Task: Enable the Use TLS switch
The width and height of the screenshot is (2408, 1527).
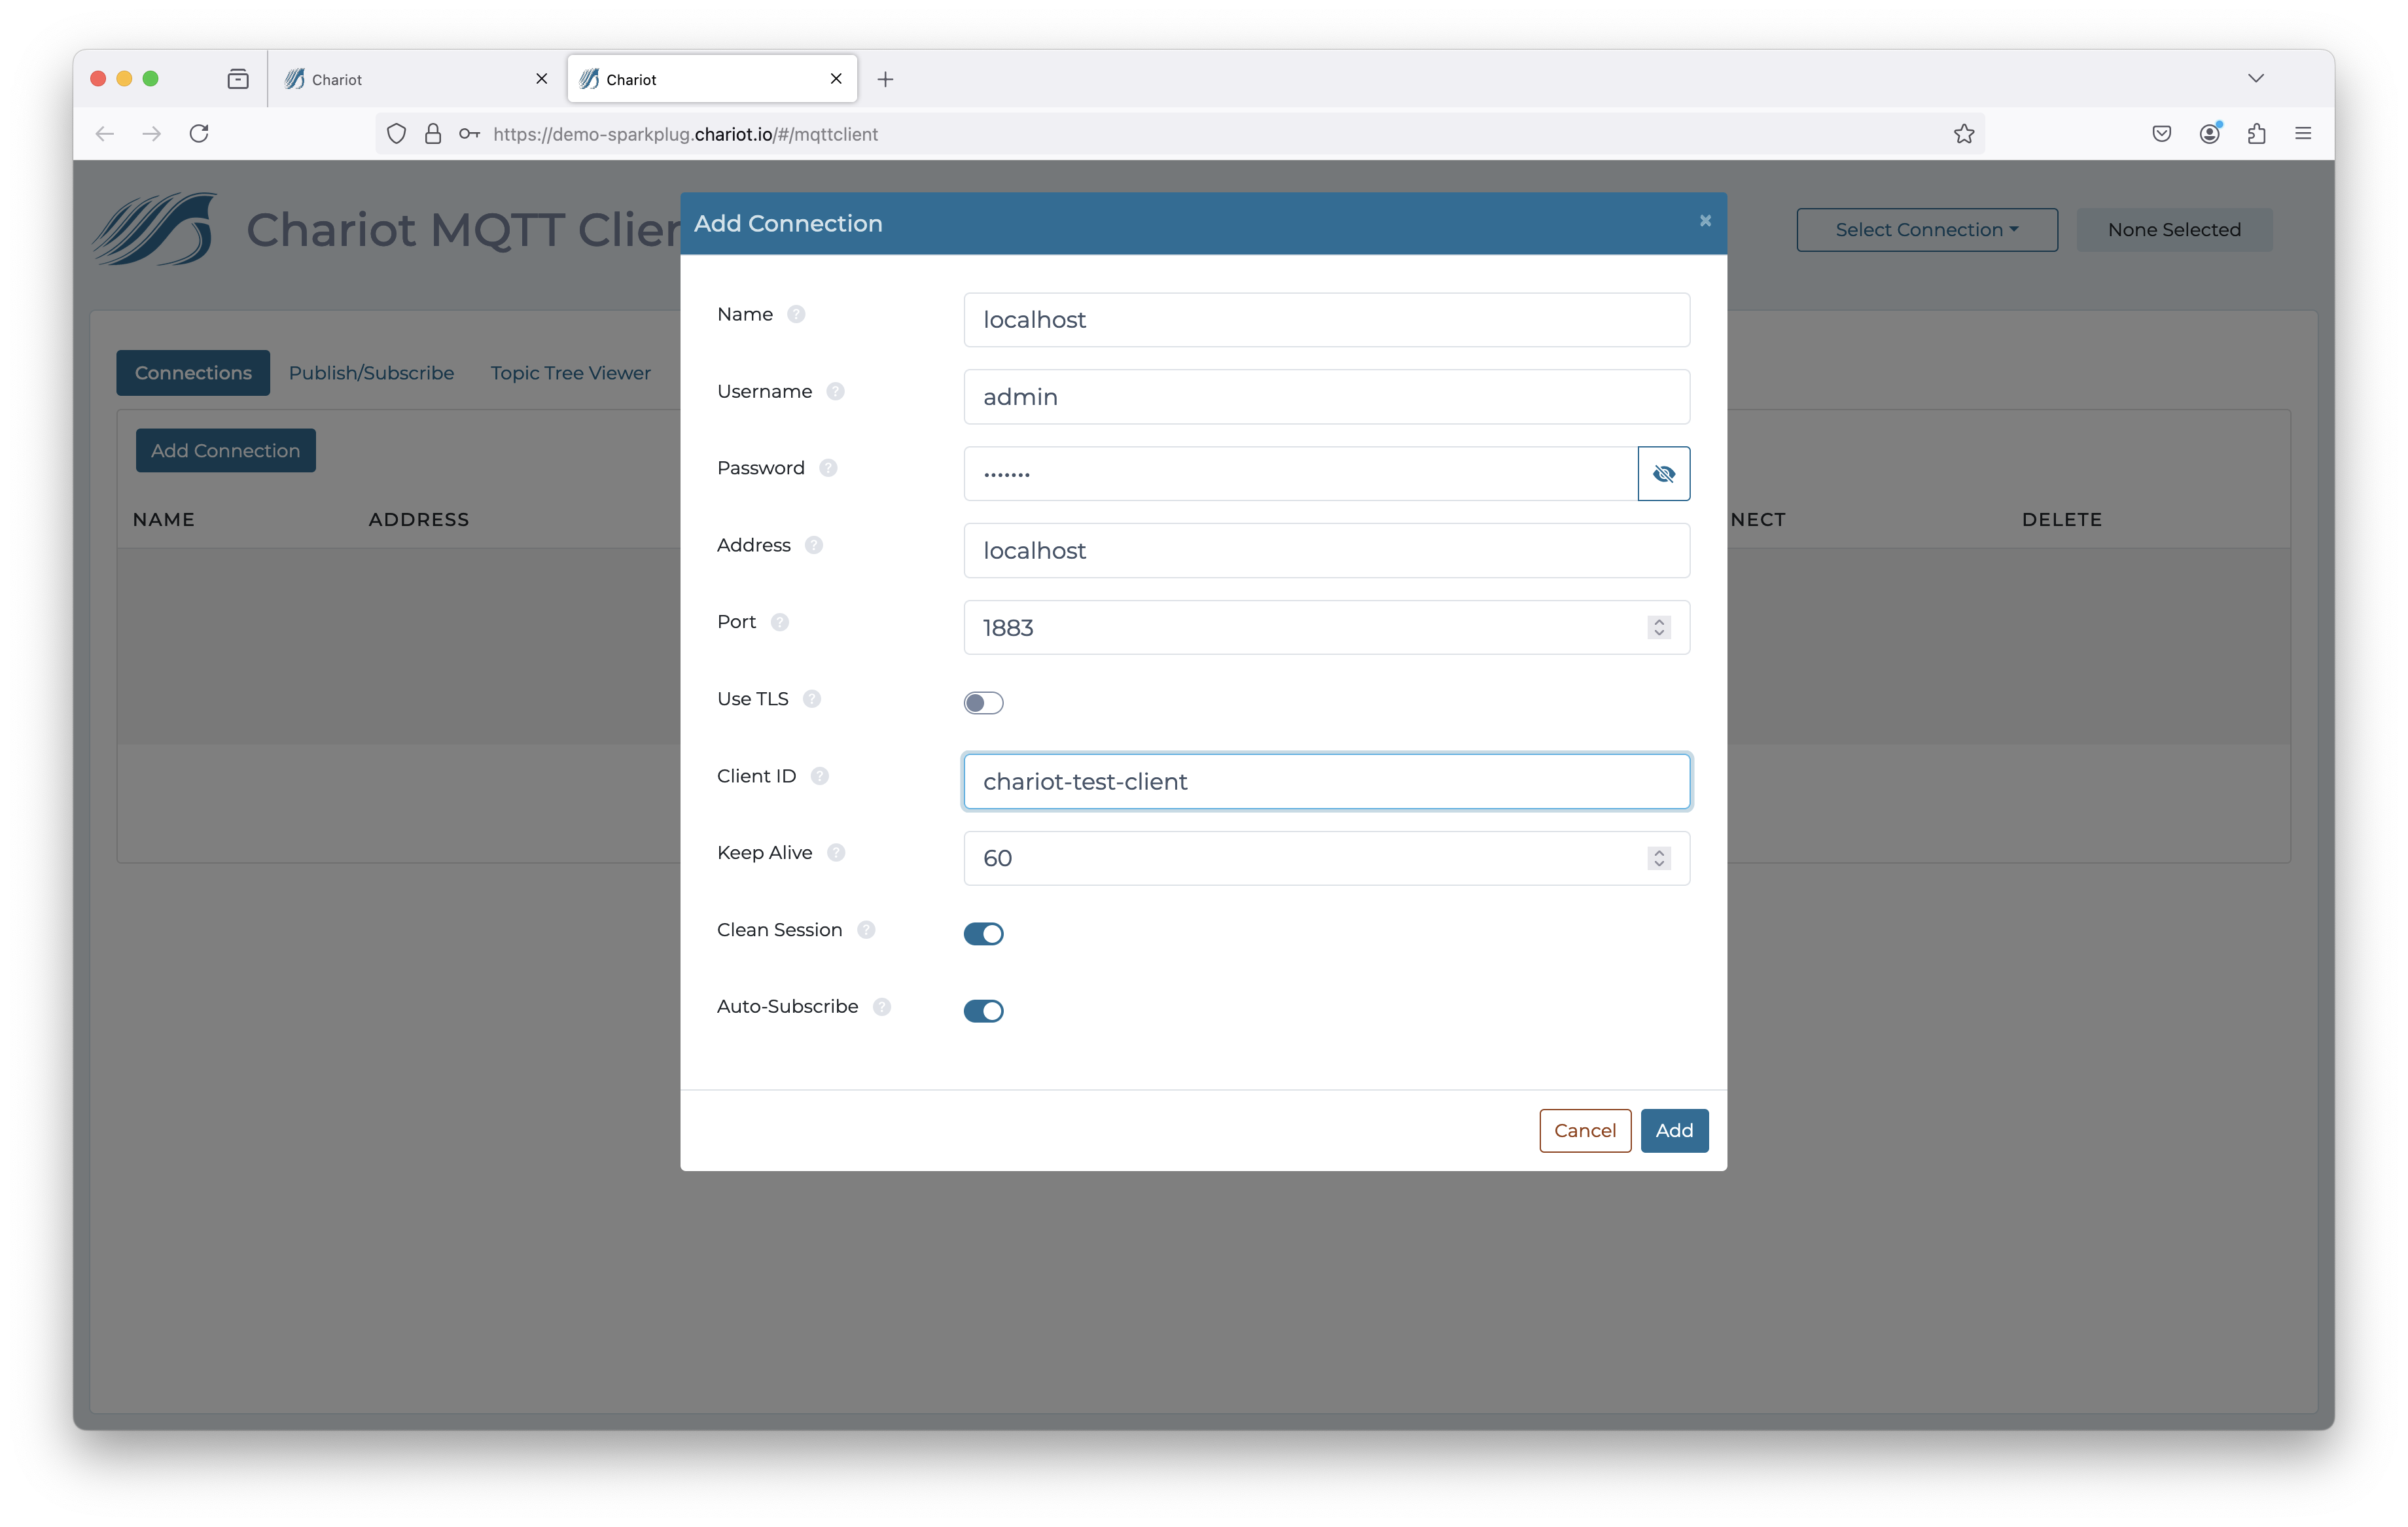Action: tap(983, 703)
